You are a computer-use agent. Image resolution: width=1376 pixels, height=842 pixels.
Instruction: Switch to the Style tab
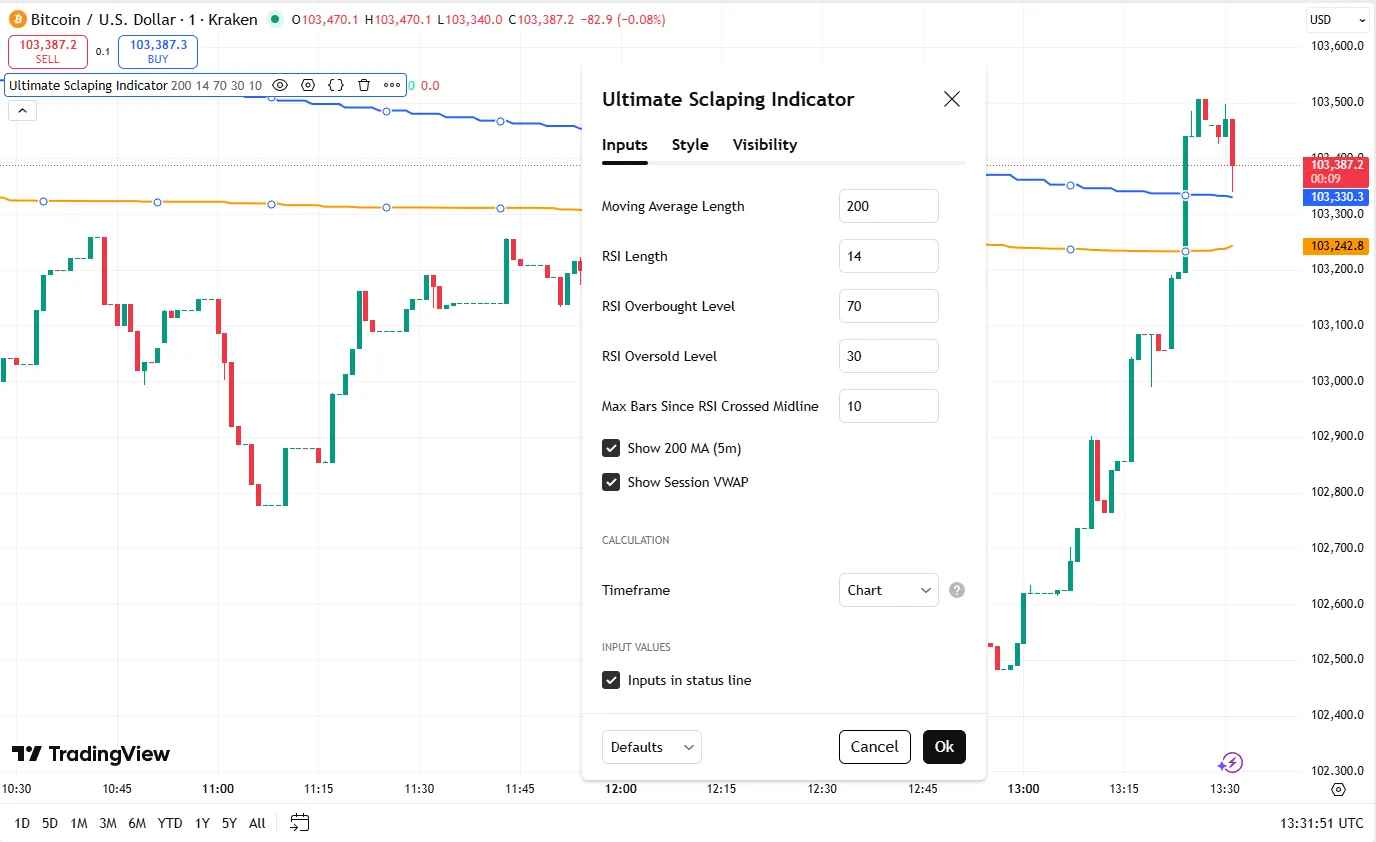tap(690, 145)
